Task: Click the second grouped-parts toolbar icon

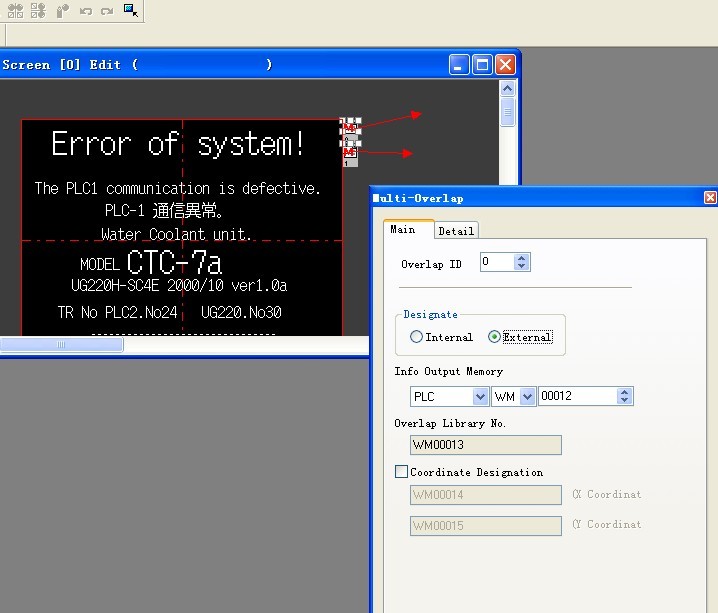Action: [x=38, y=11]
